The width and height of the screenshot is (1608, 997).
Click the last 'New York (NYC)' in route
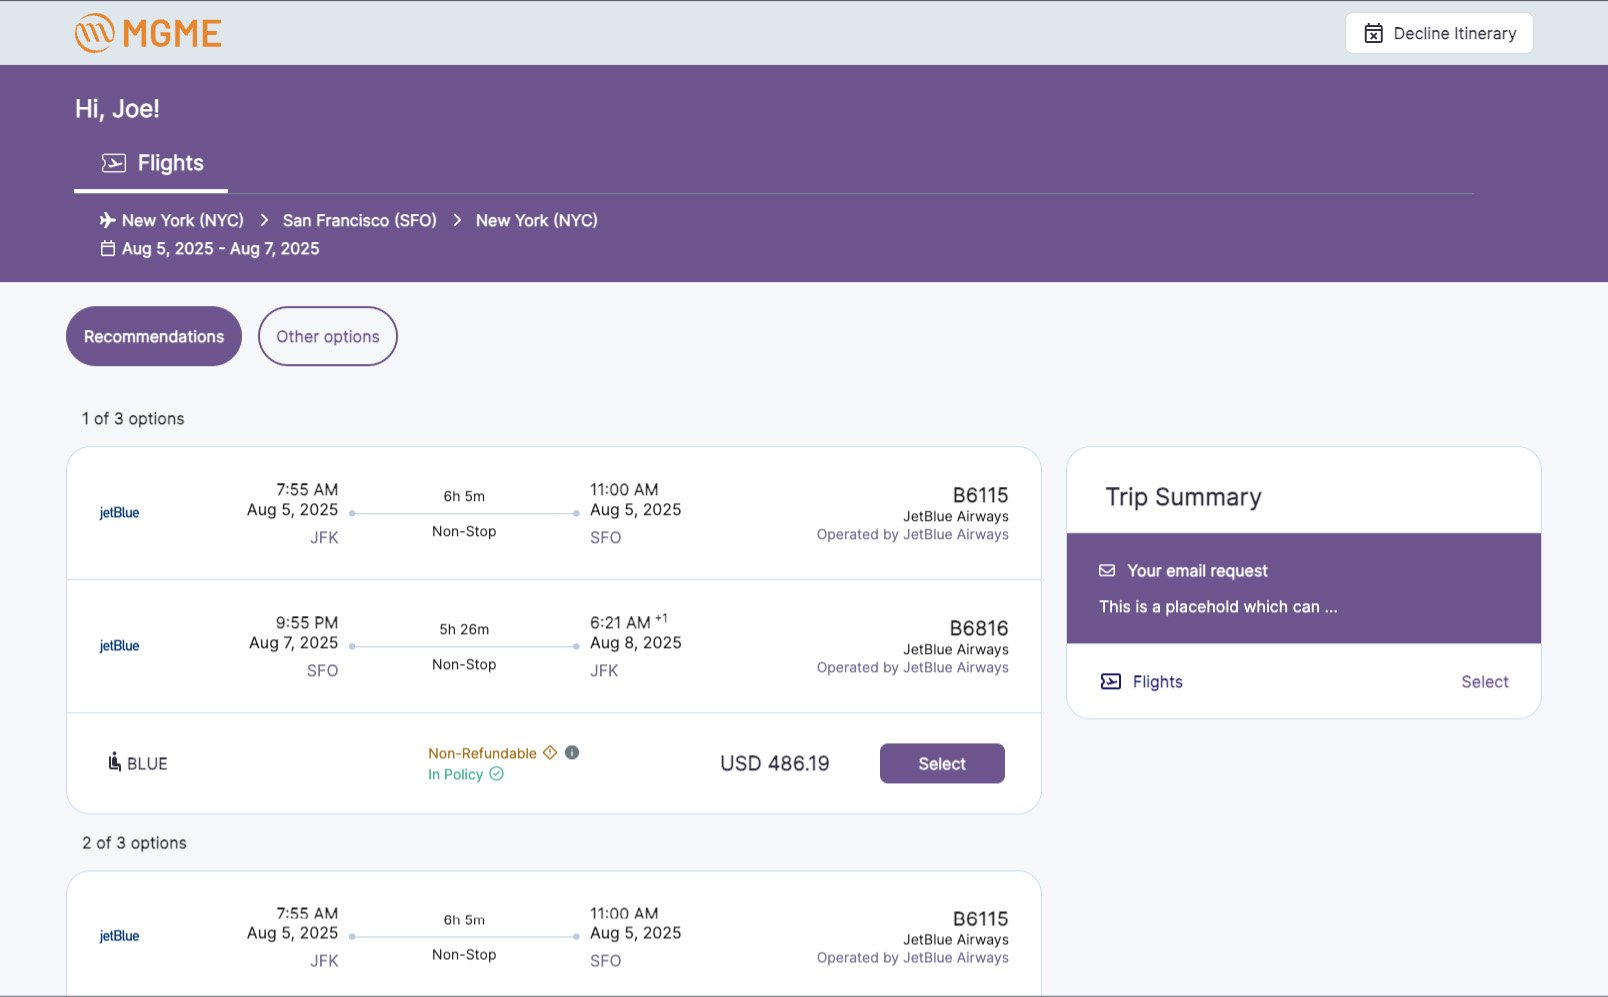point(536,220)
